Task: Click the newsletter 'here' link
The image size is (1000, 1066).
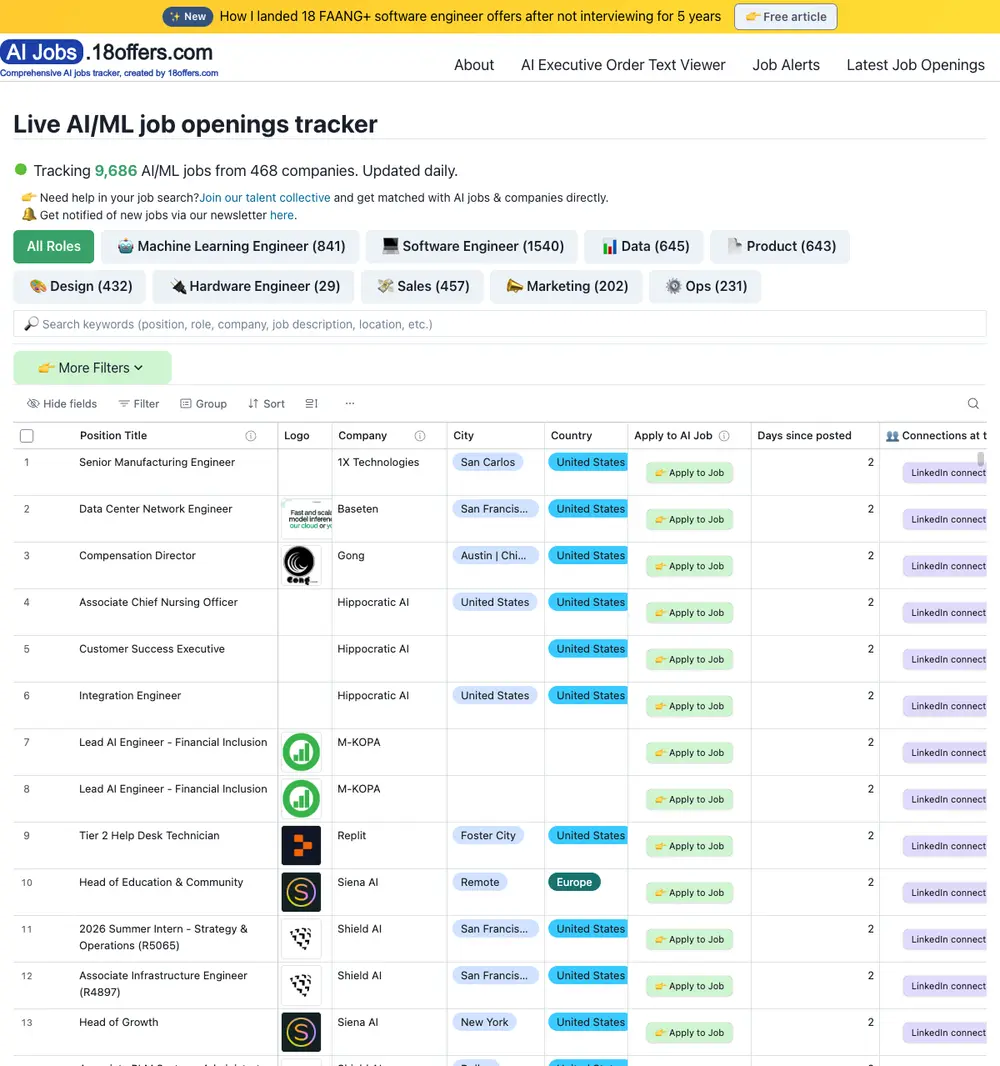Action: click(281, 215)
